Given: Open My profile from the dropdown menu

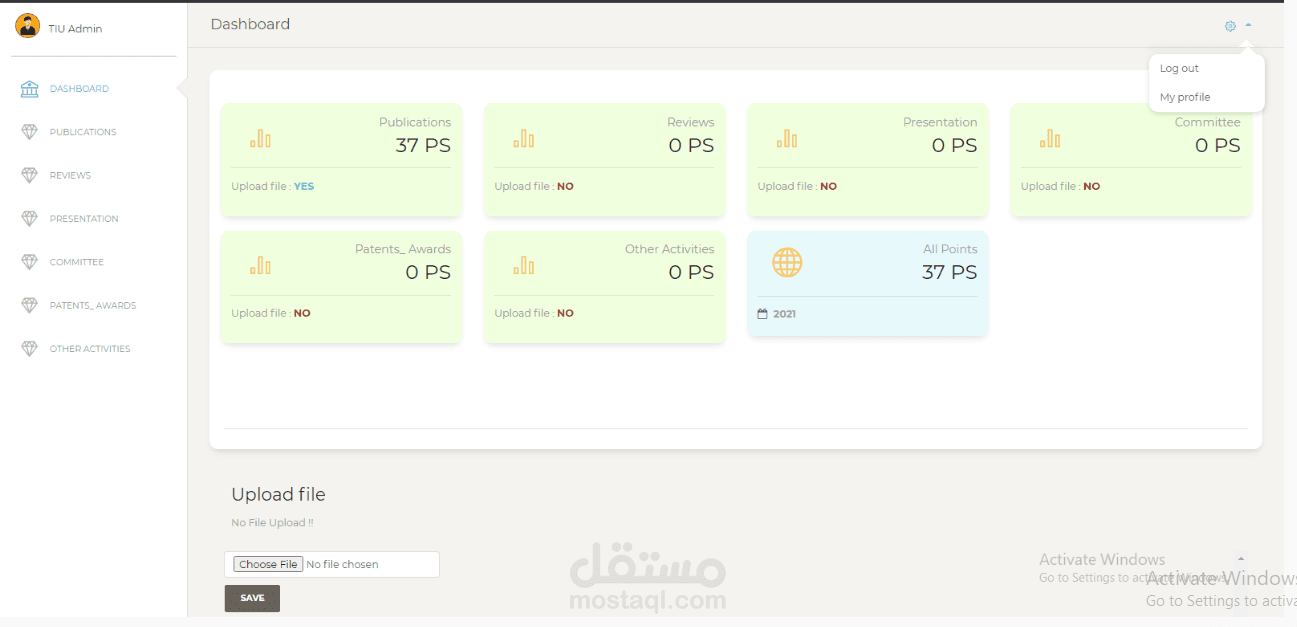Looking at the screenshot, I should tap(1185, 97).
